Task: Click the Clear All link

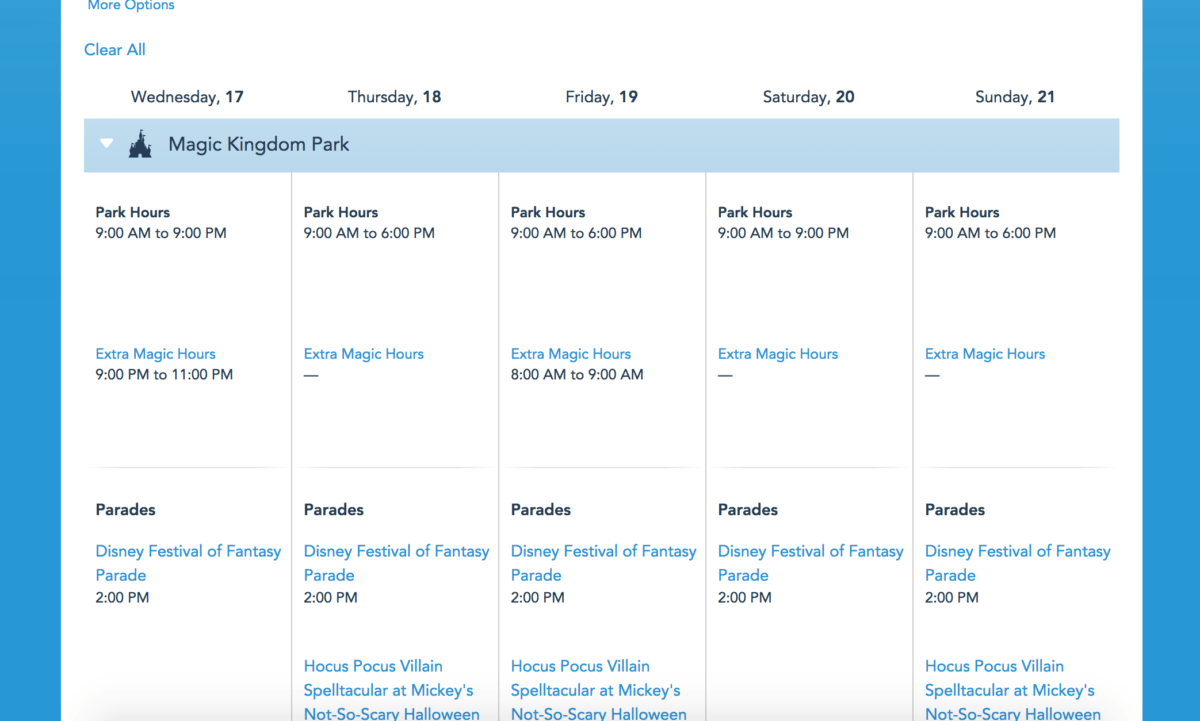Action: (x=115, y=50)
